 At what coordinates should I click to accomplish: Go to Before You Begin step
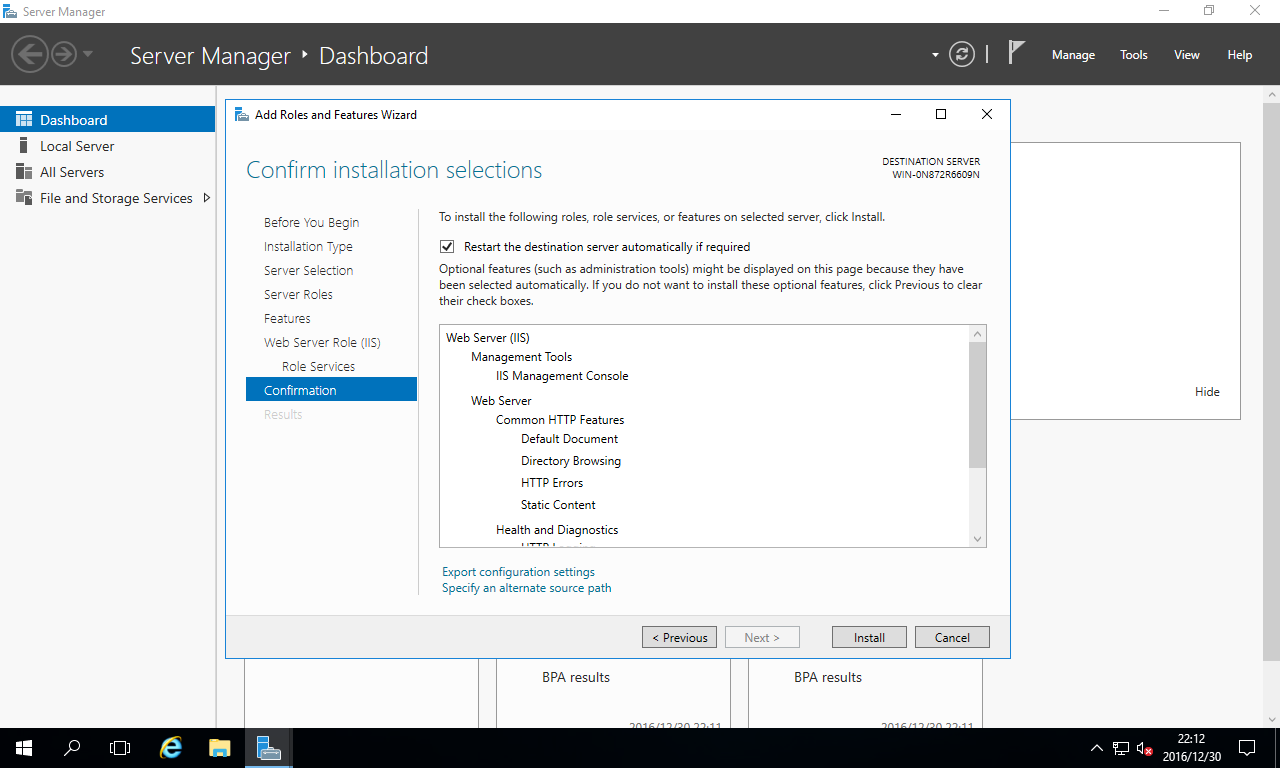tap(311, 223)
